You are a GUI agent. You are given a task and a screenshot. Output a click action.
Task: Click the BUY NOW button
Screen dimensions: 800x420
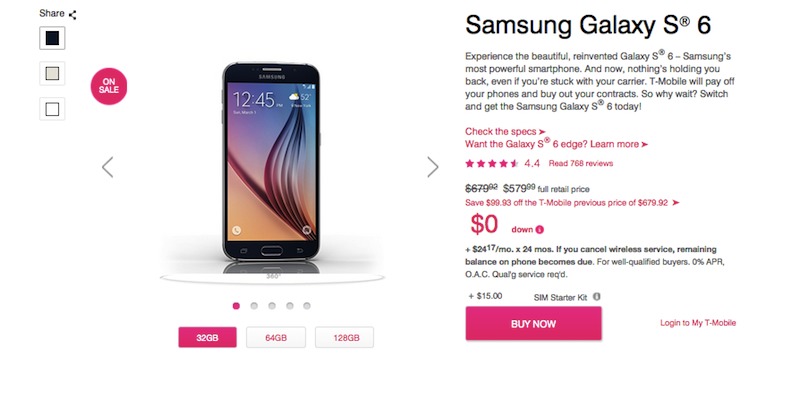533,324
